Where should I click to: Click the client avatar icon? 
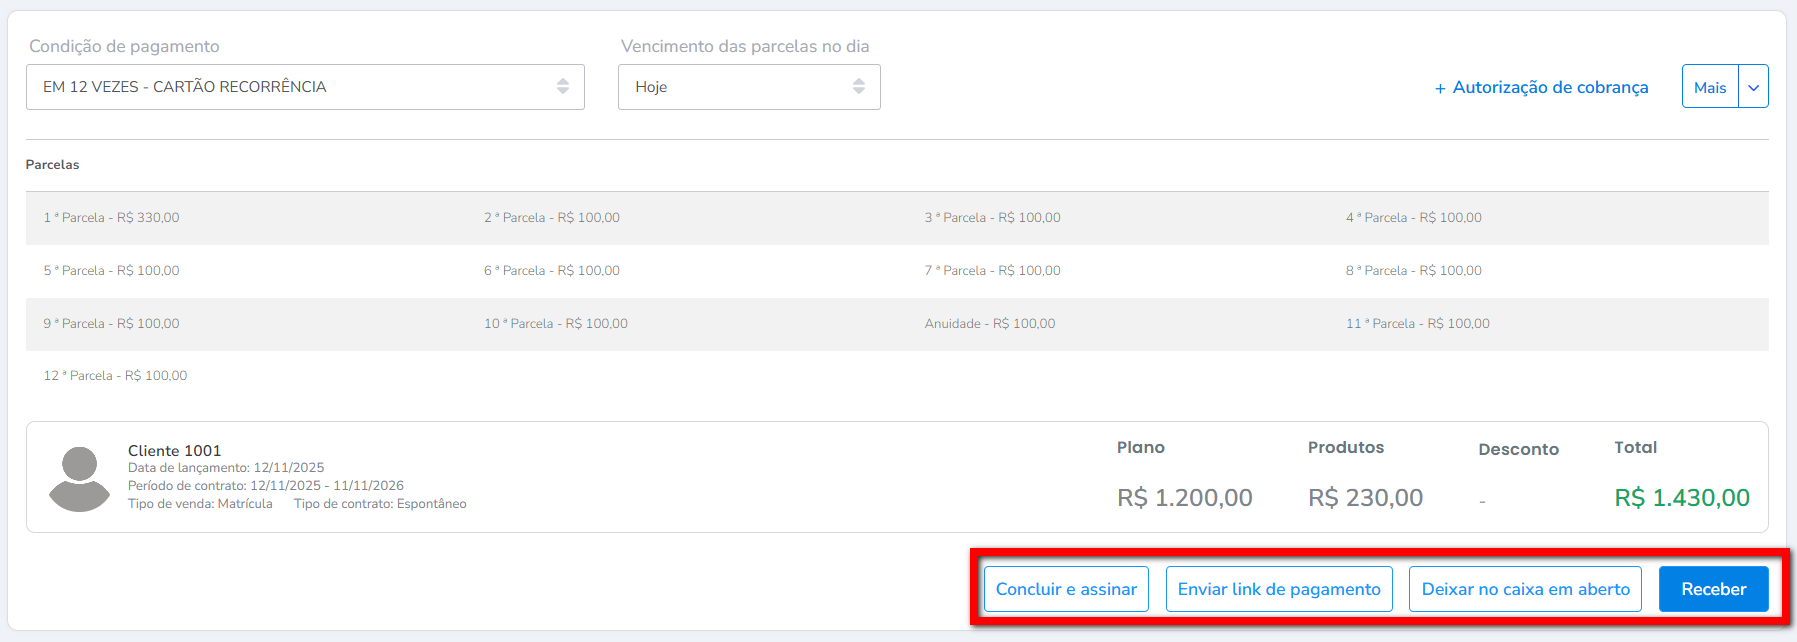point(79,479)
